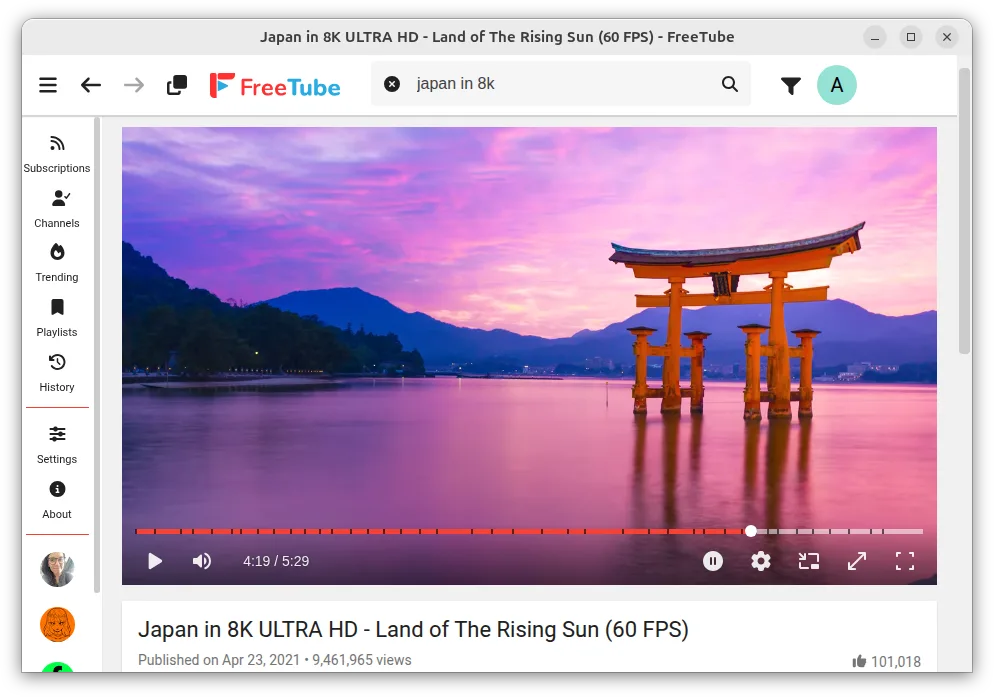Screen dimensions: 994x697
Task: Open the search filters funnel icon
Action: [791, 86]
